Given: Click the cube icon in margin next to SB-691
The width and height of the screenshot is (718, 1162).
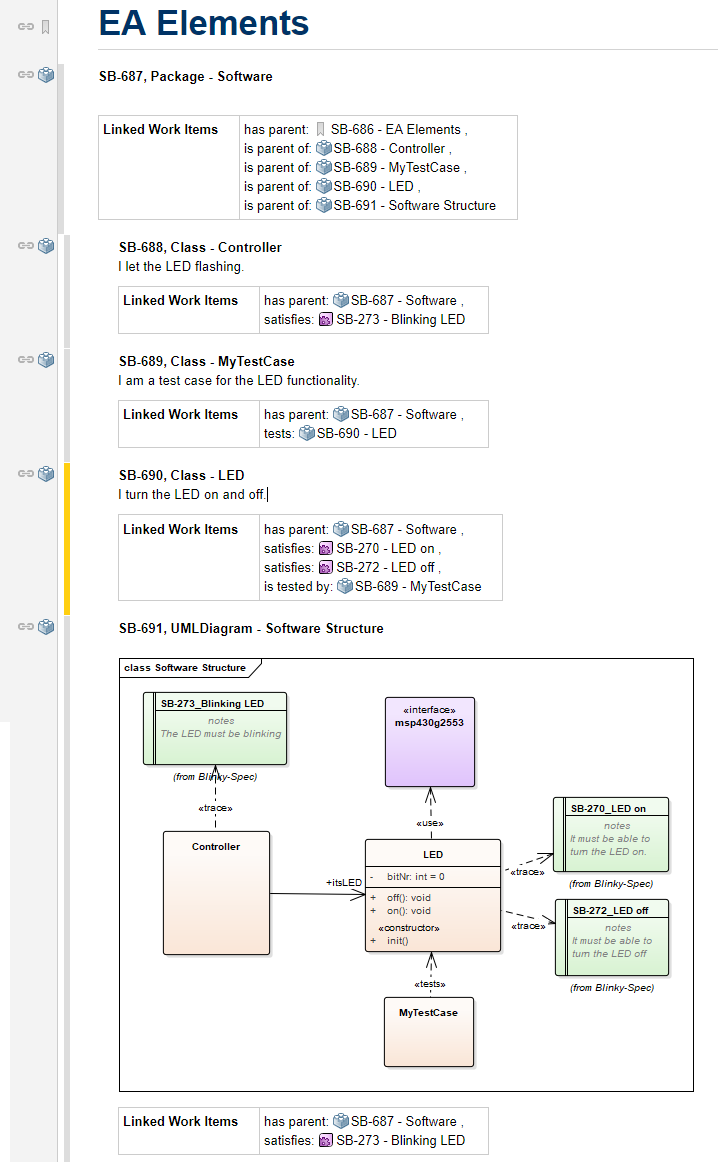Looking at the screenshot, I should 46,627.
